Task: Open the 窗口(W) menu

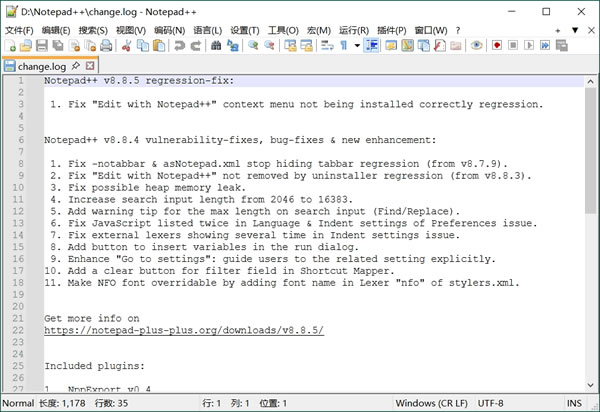Action: point(430,30)
